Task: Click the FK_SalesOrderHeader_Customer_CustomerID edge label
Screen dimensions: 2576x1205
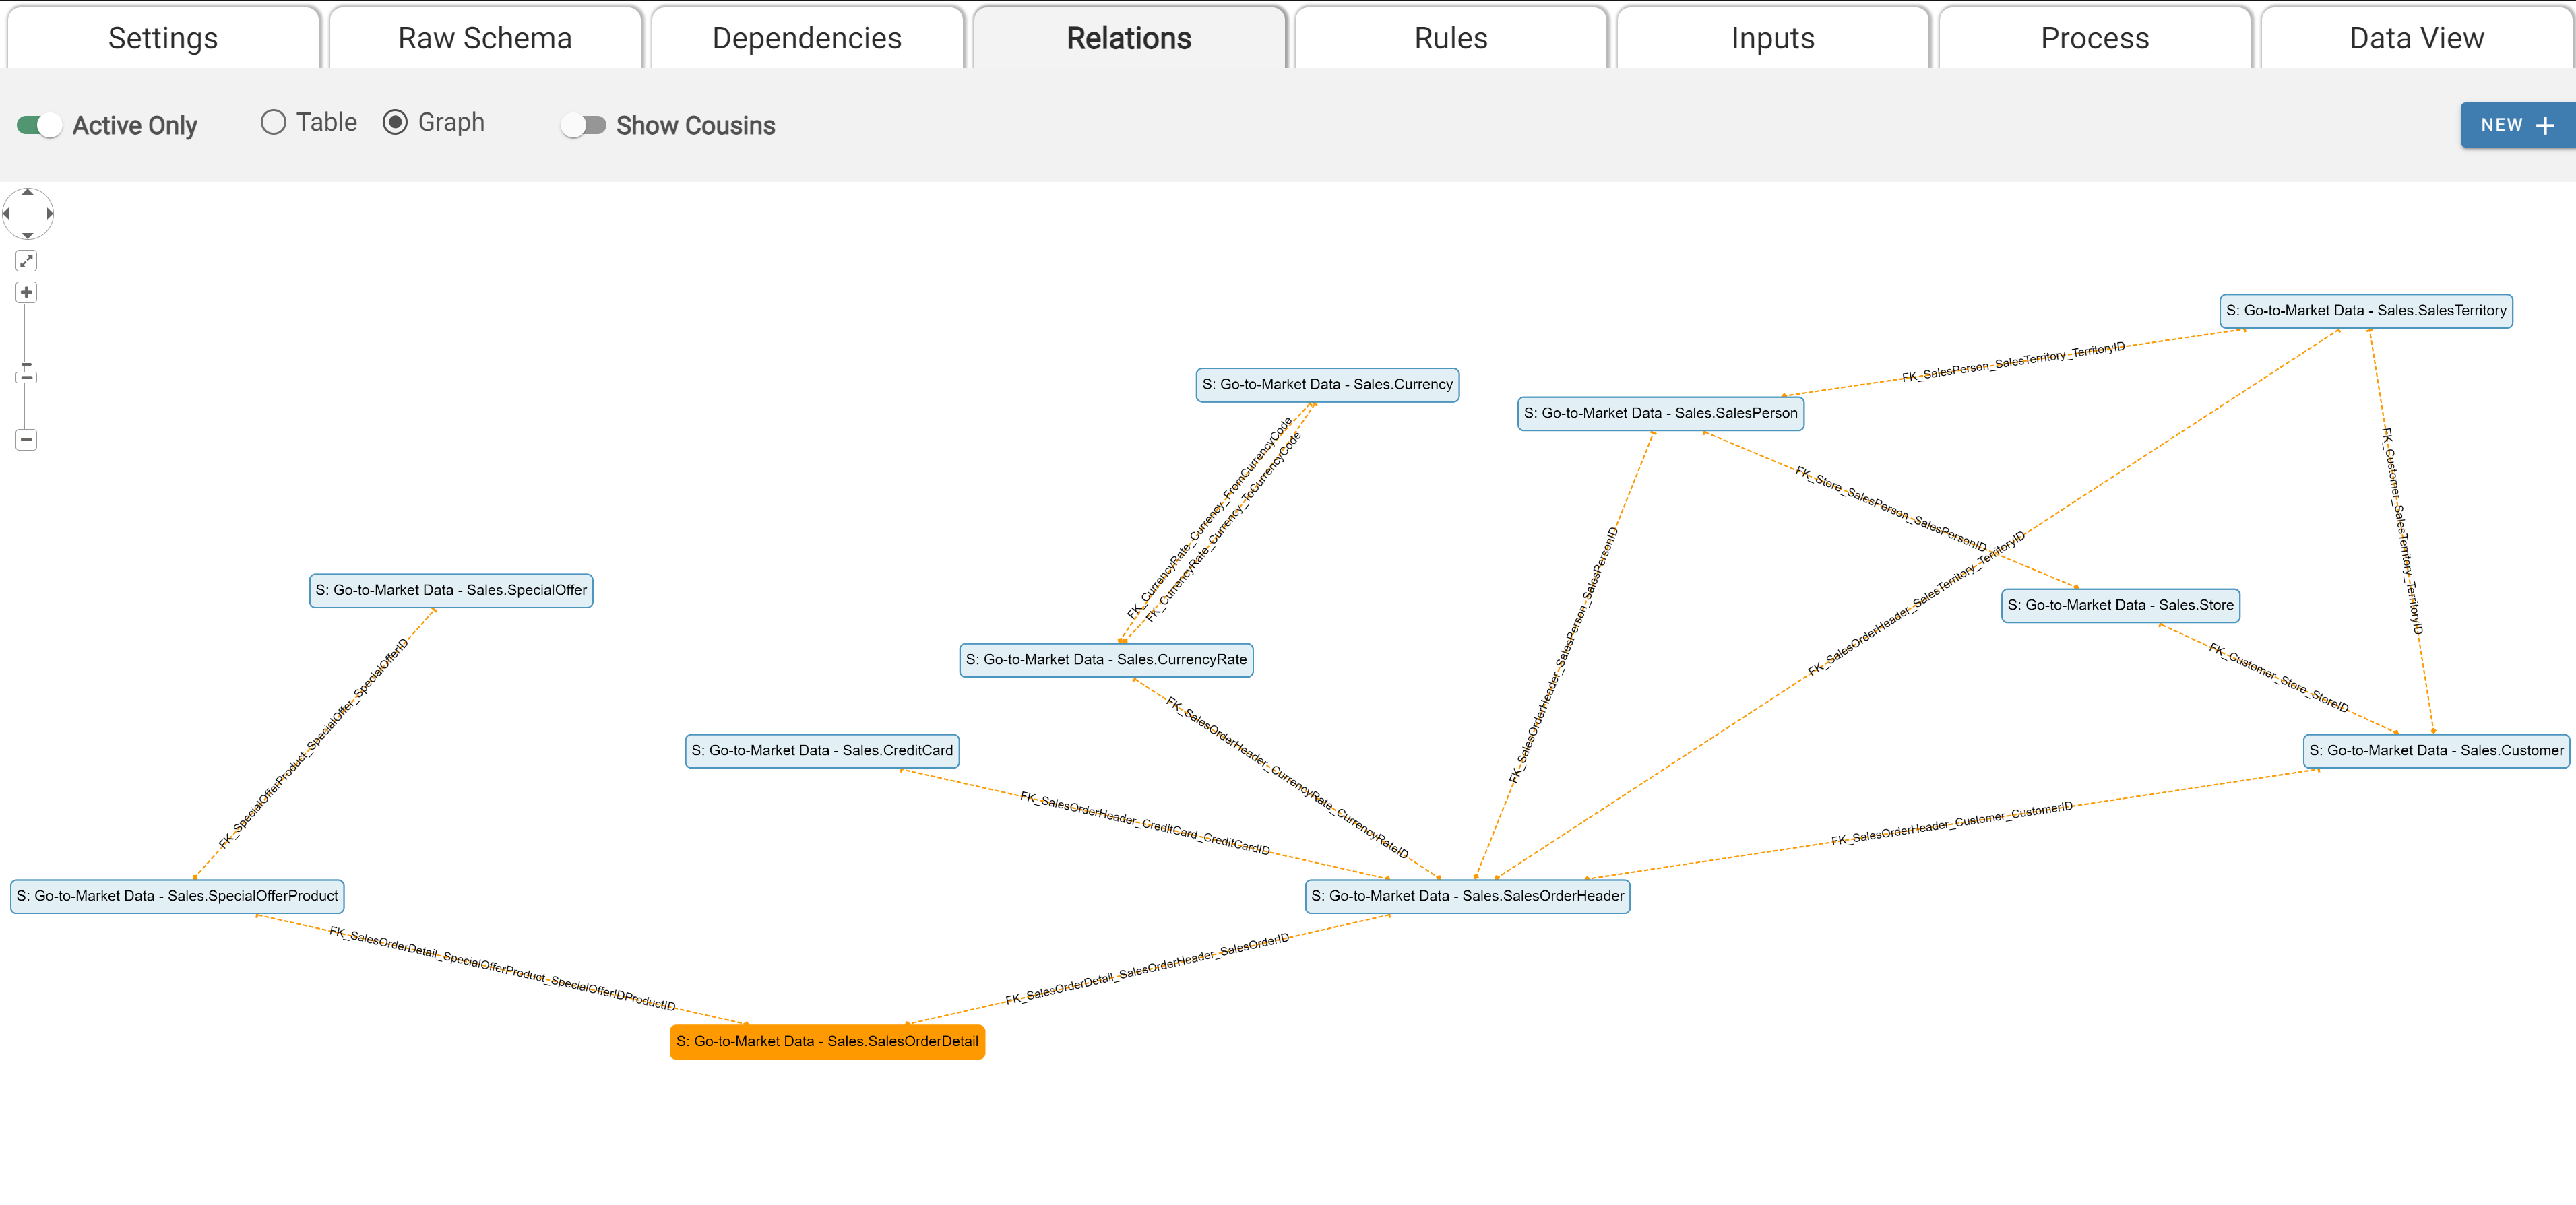Action: [1951, 823]
